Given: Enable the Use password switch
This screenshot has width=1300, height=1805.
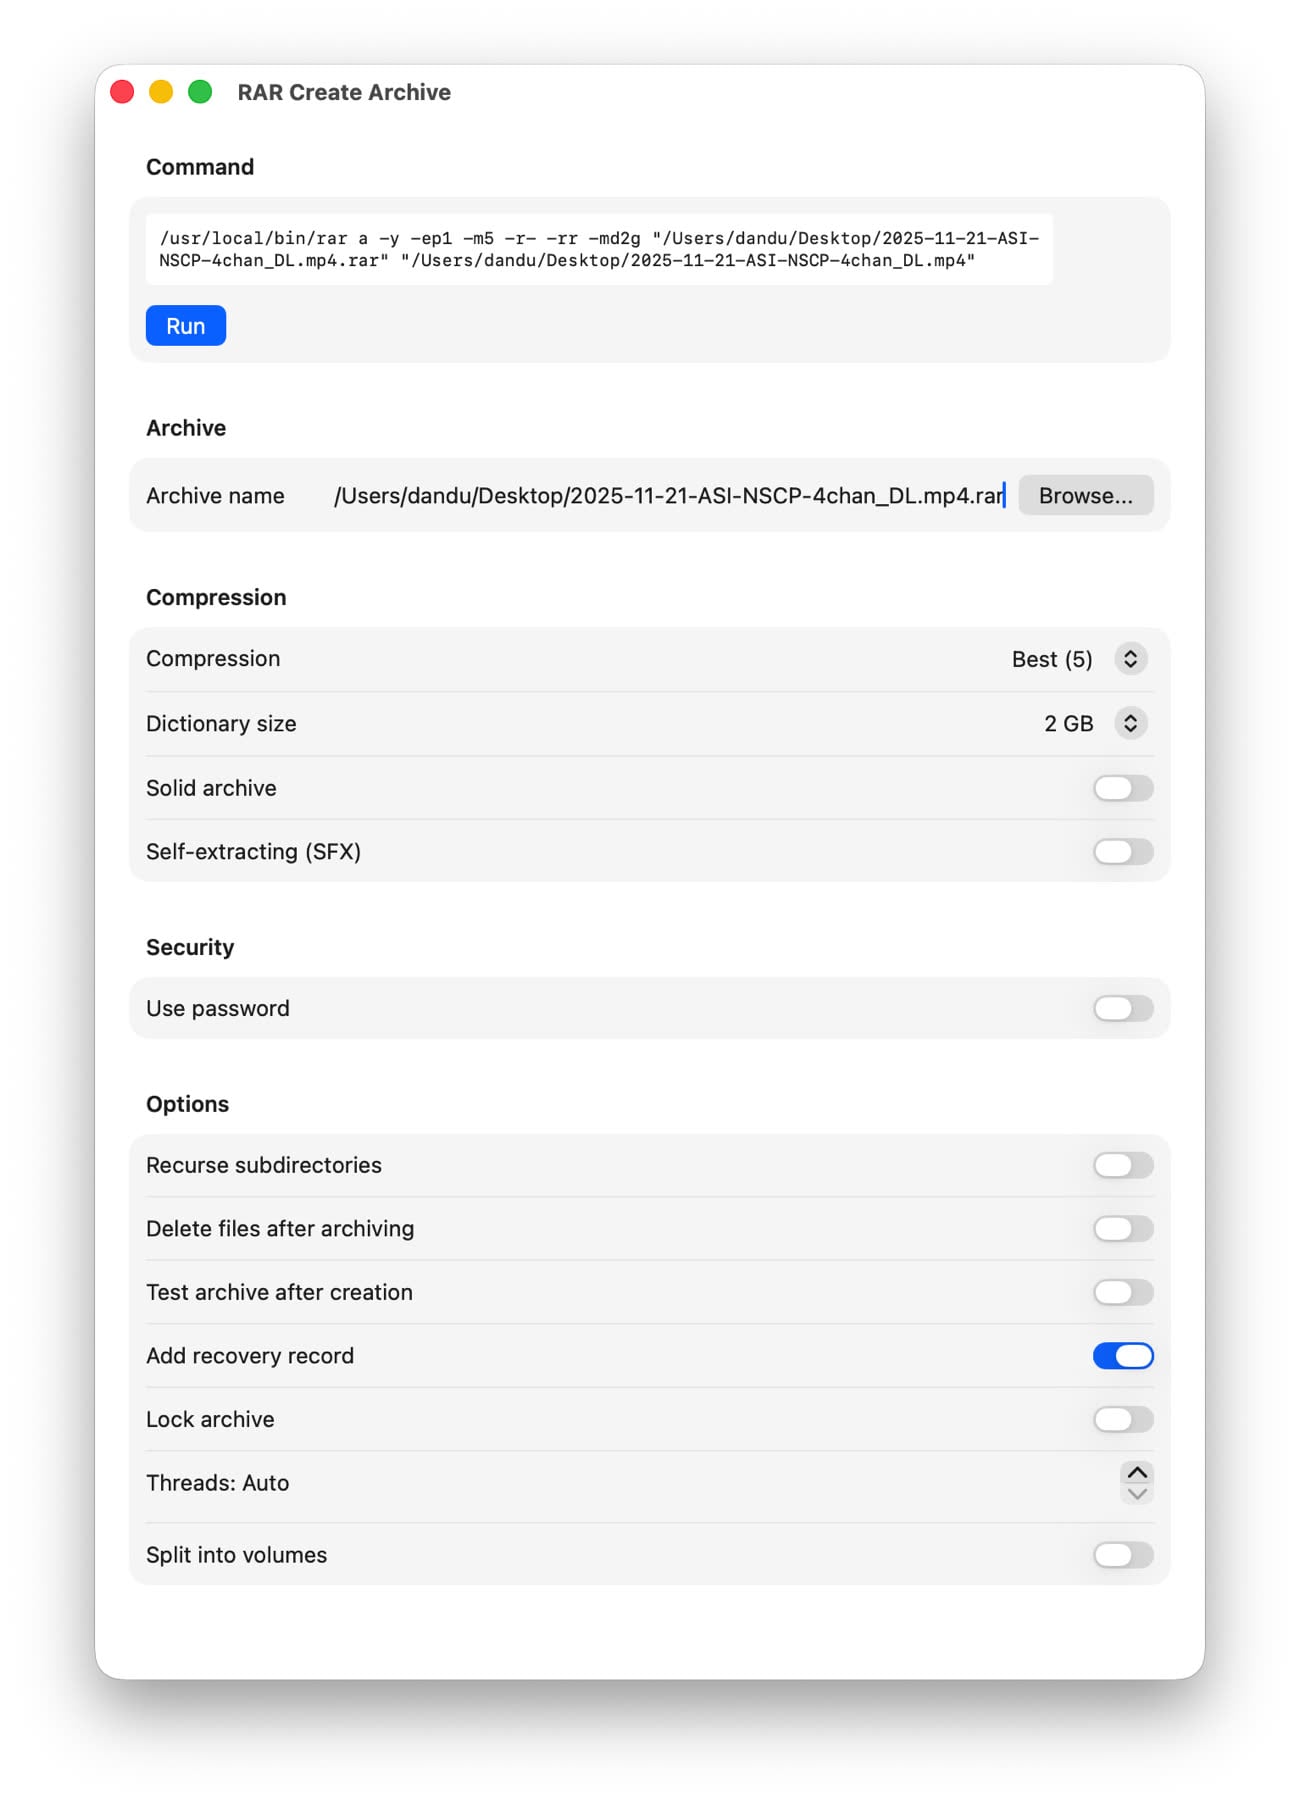Looking at the screenshot, I should coord(1122,1008).
